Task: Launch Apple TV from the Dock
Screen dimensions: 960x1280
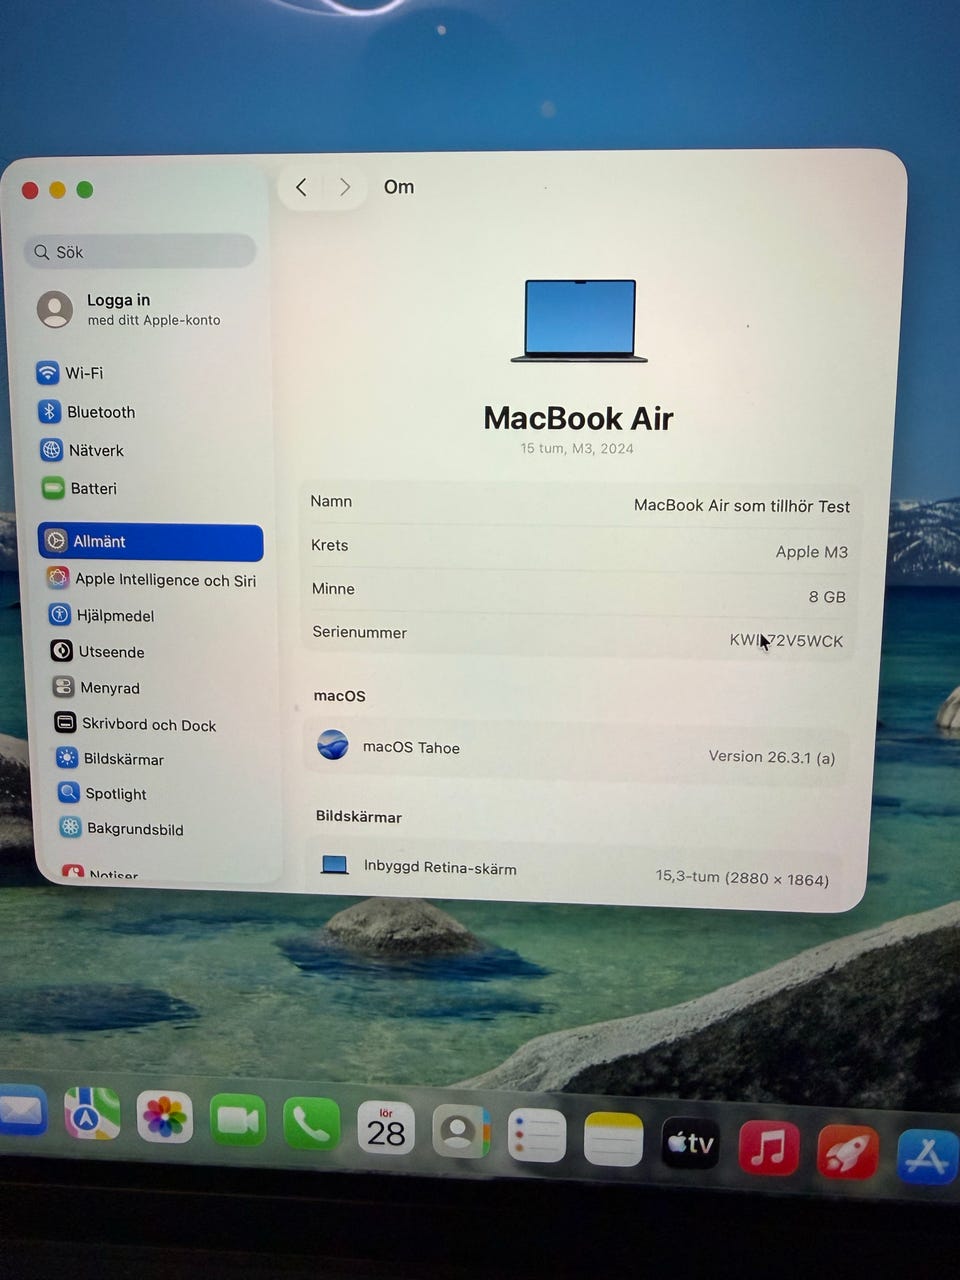Action: click(x=690, y=1143)
